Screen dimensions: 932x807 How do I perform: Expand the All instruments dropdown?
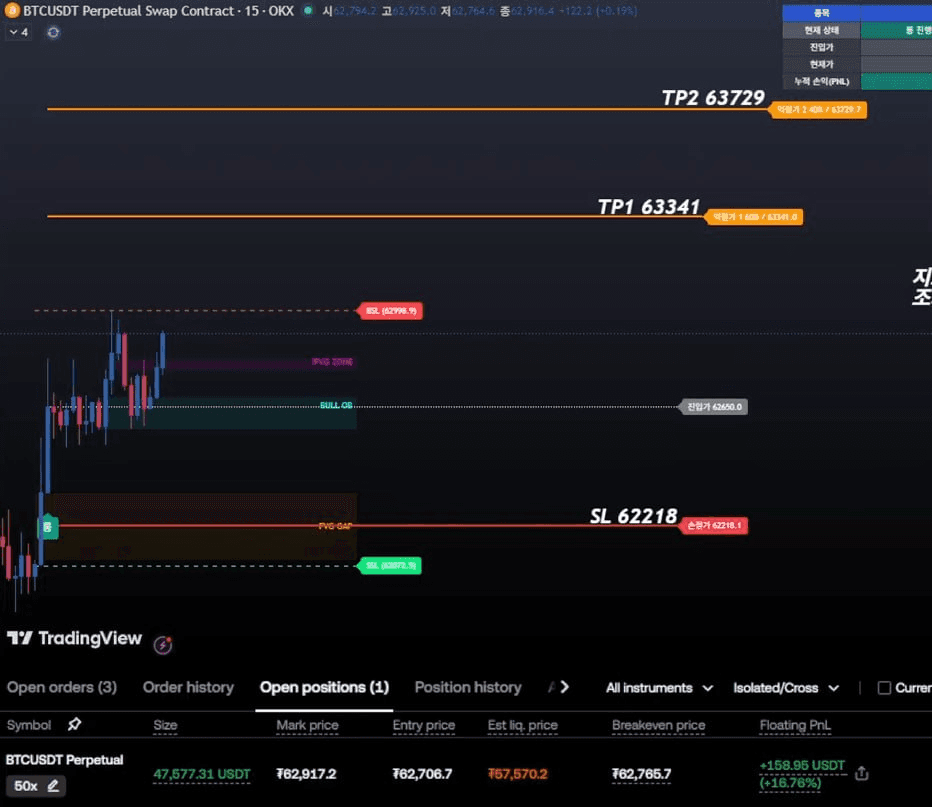(659, 688)
